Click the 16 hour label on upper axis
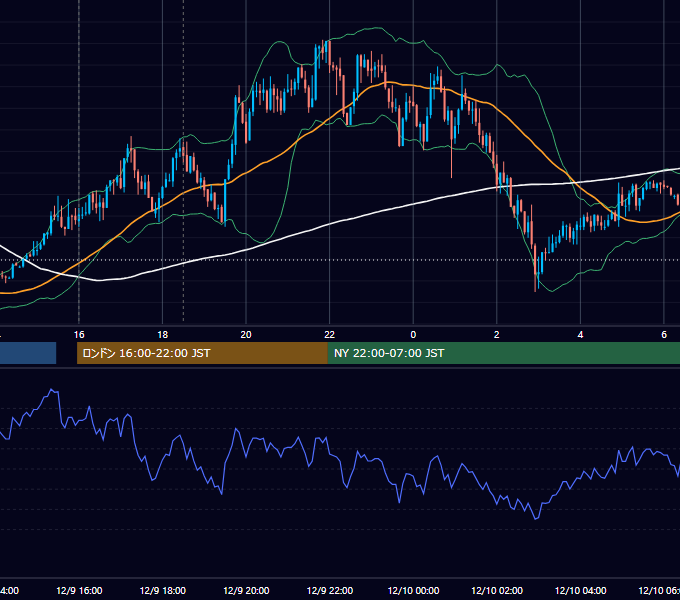This screenshot has height=600, width=680. (x=79, y=335)
